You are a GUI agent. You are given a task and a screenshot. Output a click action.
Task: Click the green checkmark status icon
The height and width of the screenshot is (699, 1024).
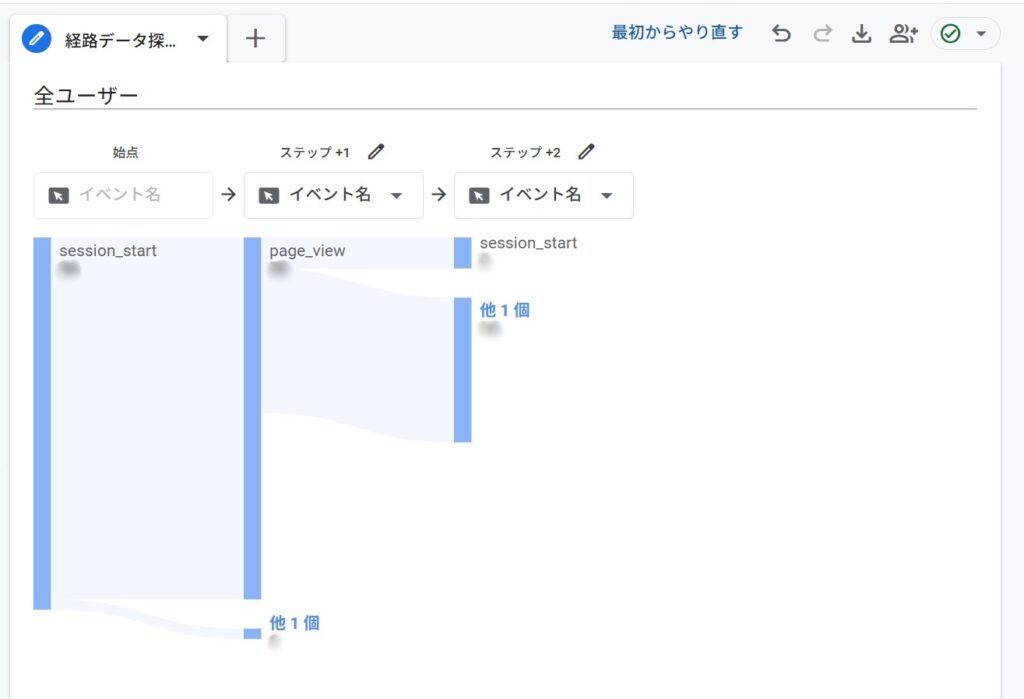click(x=951, y=34)
